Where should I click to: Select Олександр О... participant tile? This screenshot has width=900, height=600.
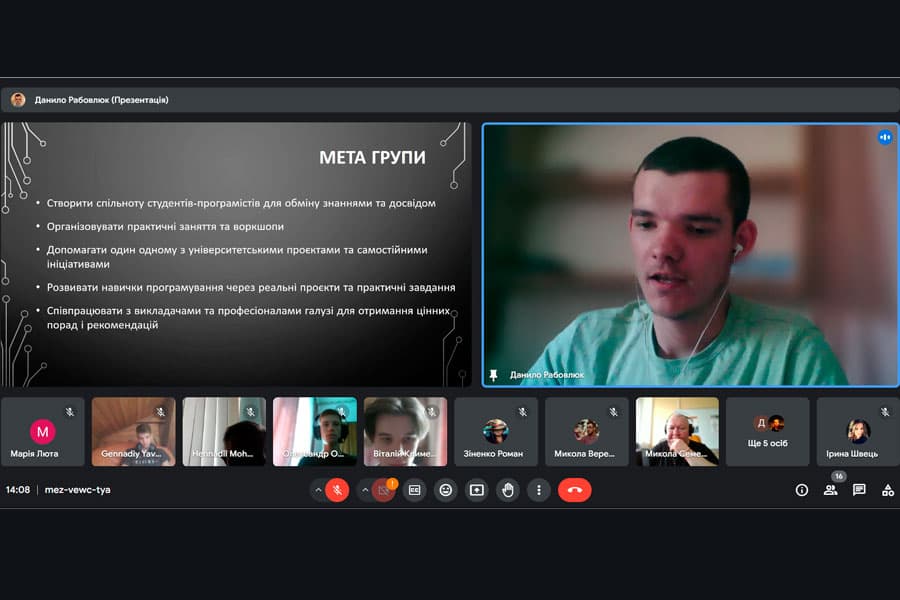pos(315,431)
